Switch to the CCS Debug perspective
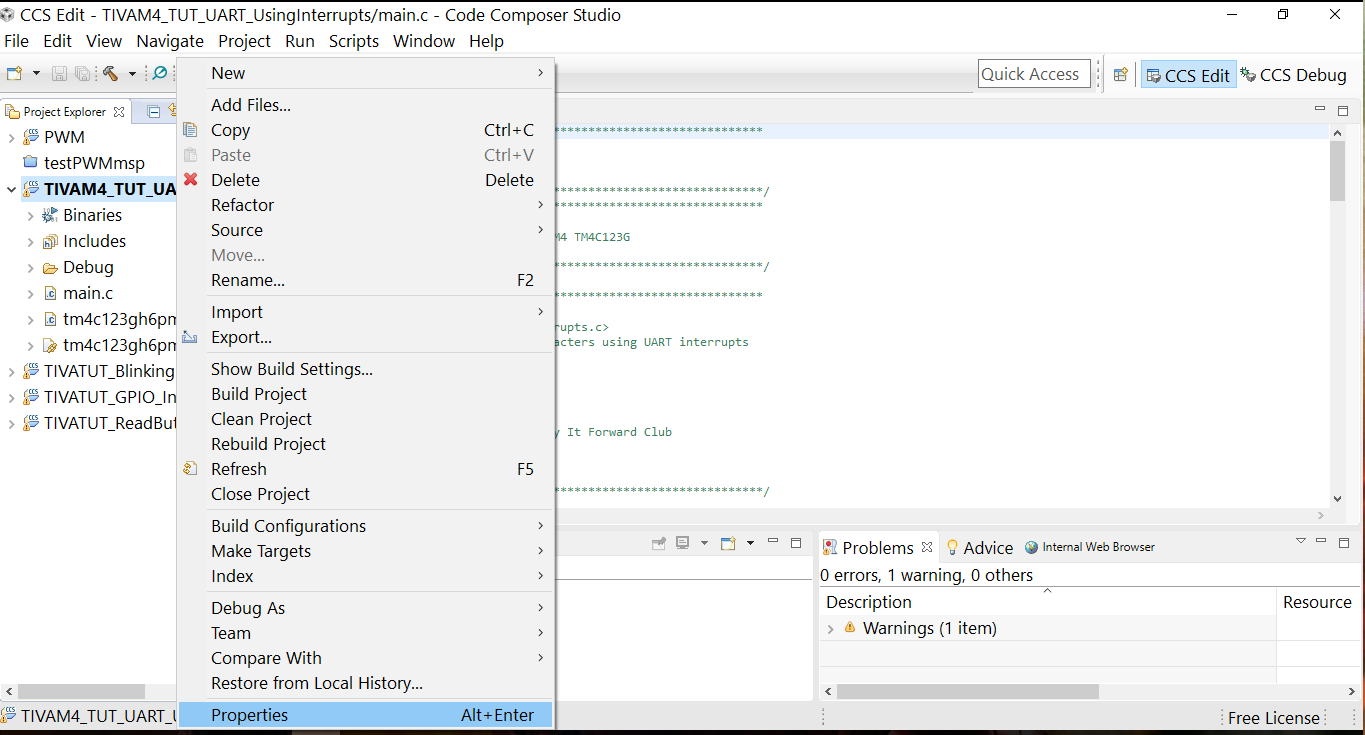This screenshot has height=735, width=1365. point(1293,75)
